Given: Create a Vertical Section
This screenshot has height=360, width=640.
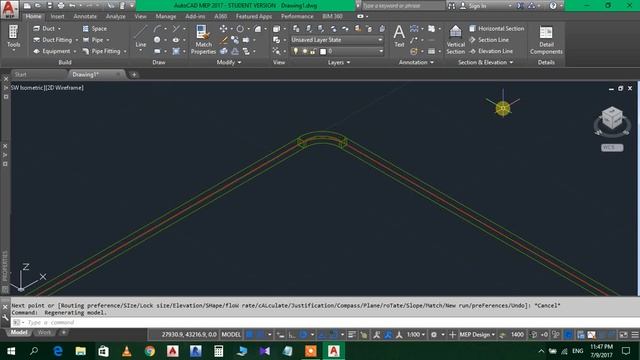Looking at the screenshot, I should coord(456,40).
